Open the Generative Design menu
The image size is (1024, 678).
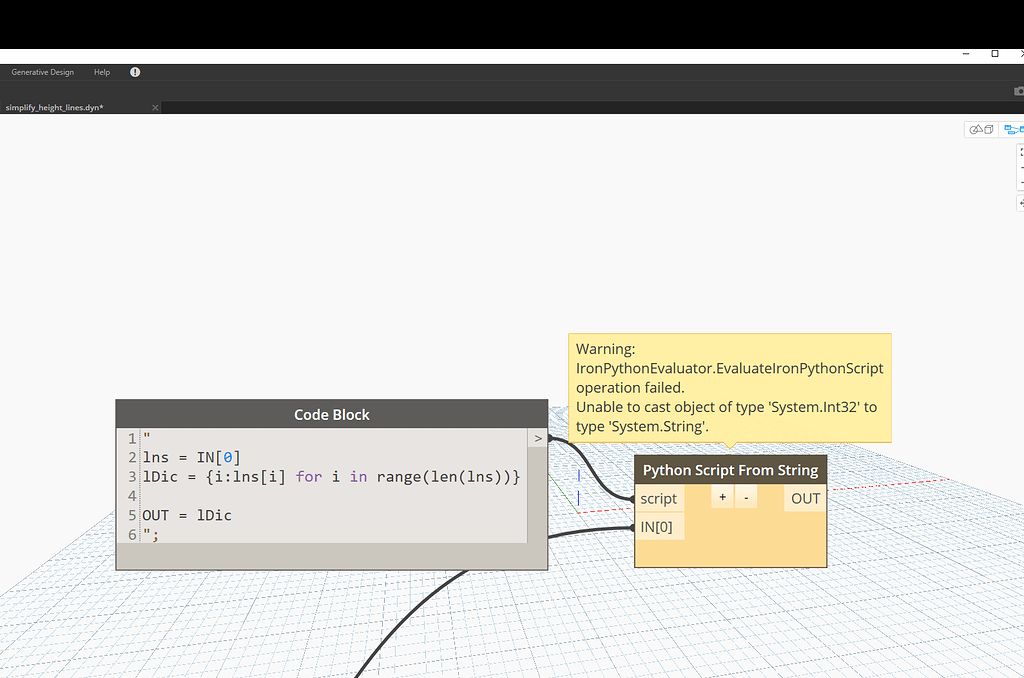[42, 71]
